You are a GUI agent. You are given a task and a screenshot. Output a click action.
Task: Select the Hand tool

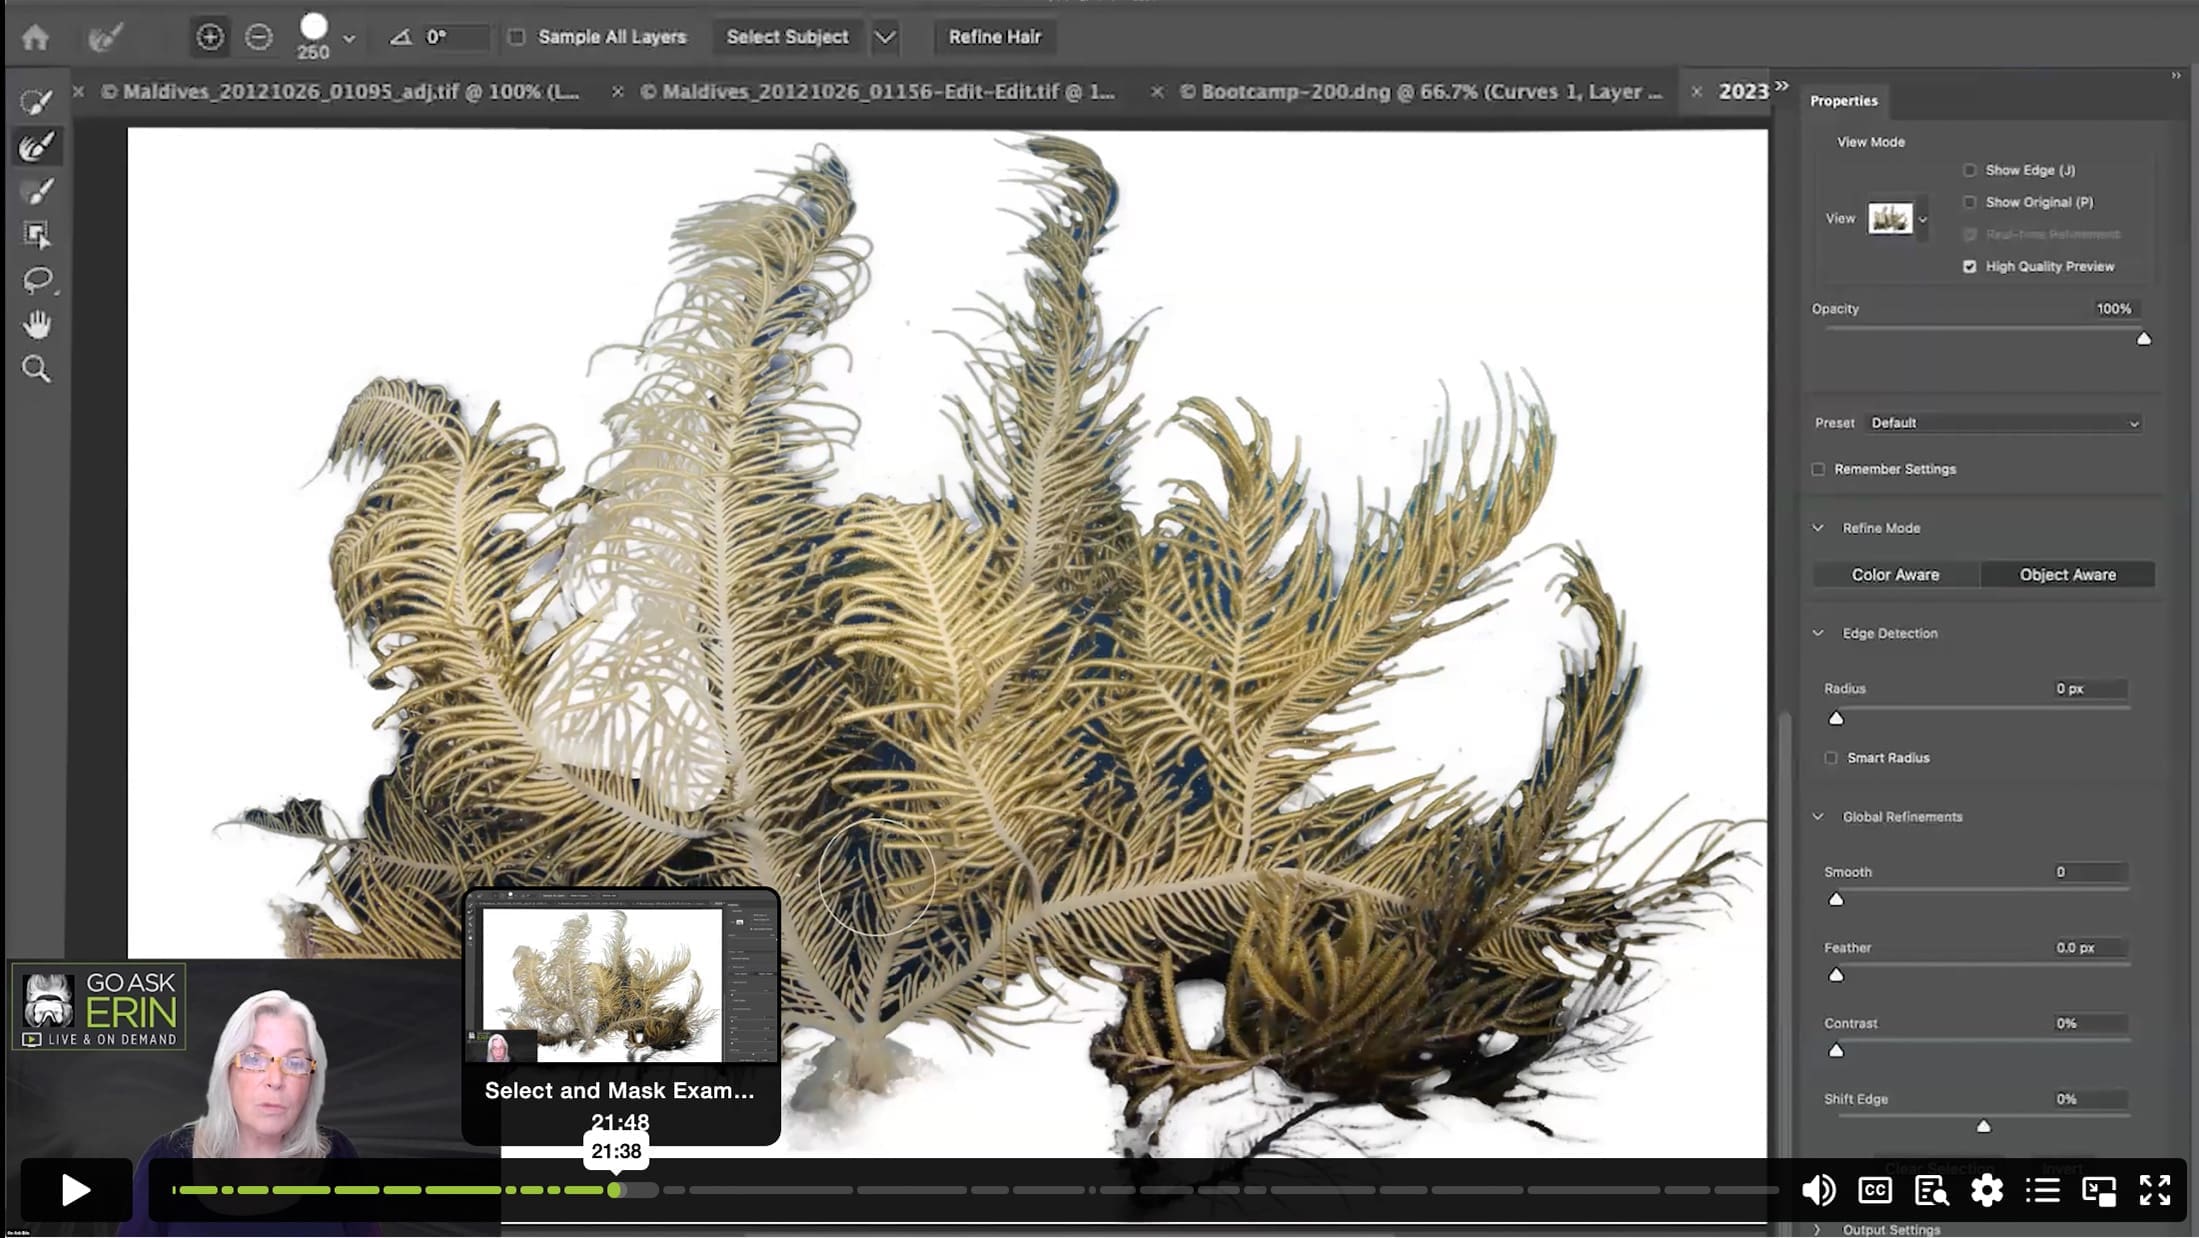pyautogui.click(x=37, y=324)
